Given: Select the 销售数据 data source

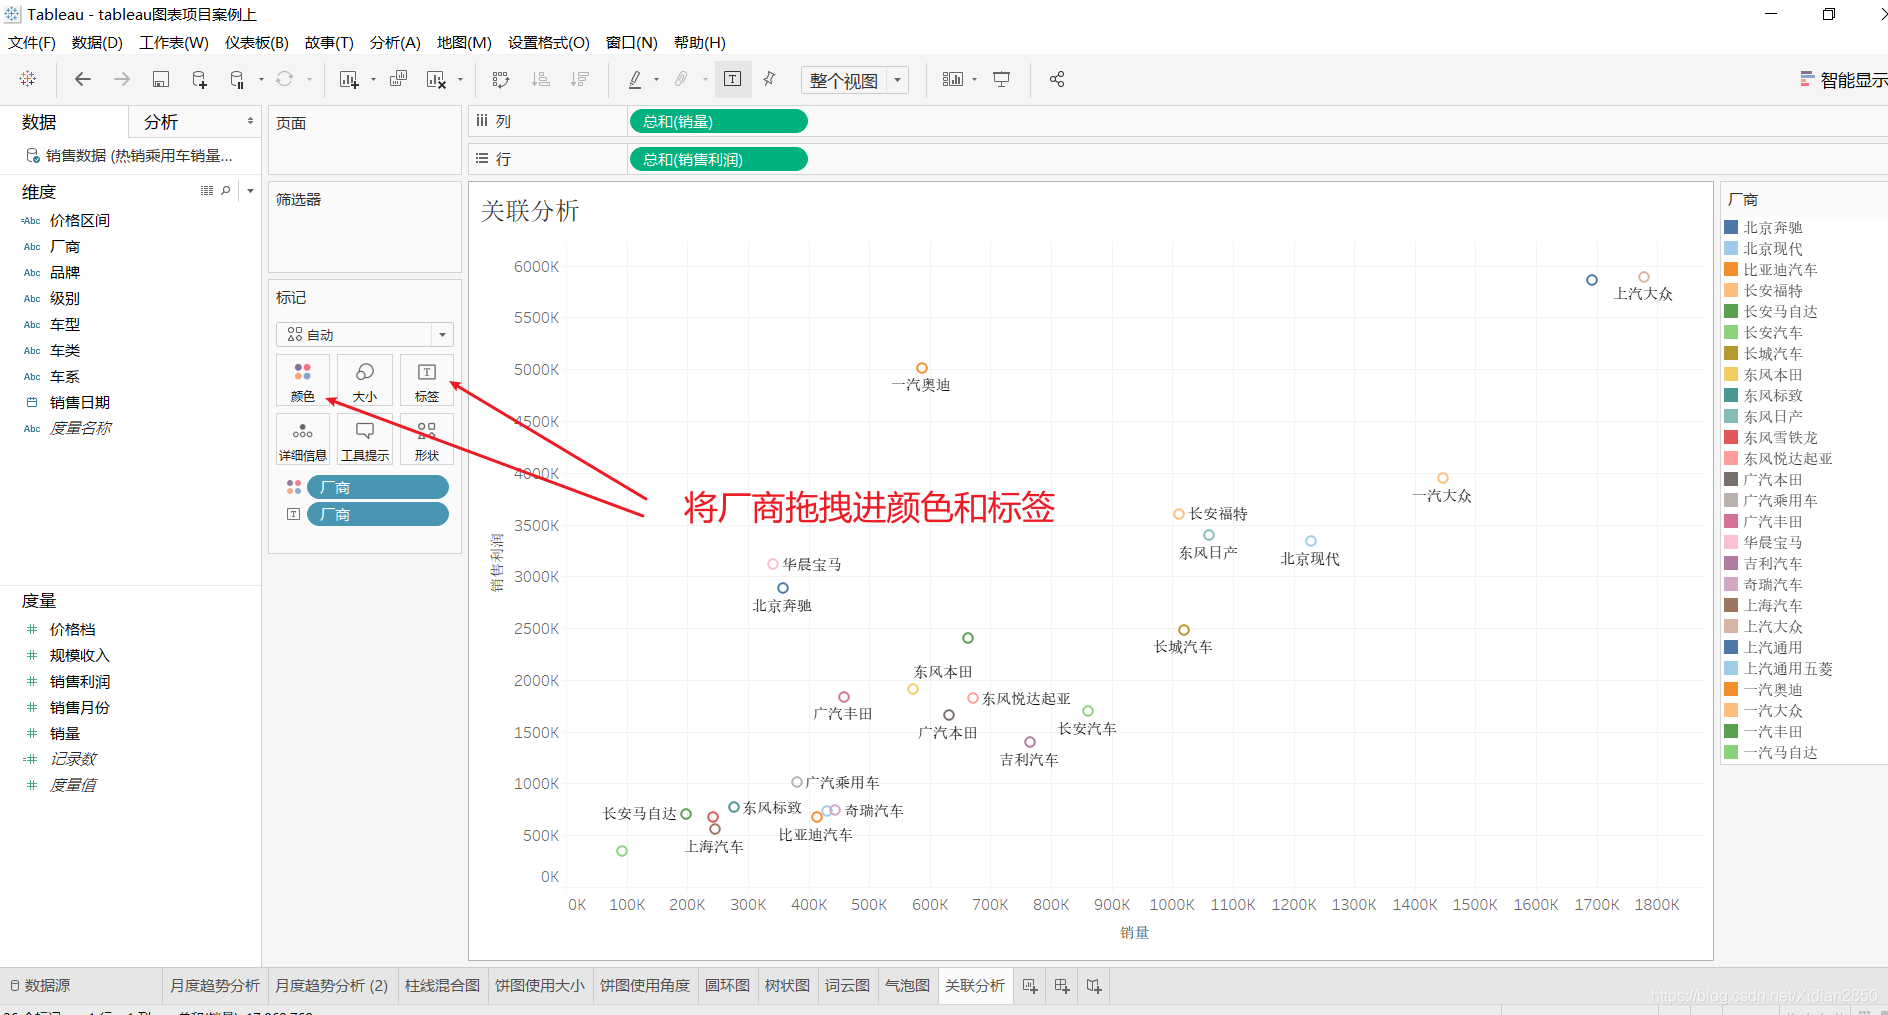Looking at the screenshot, I should click(x=130, y=155).
